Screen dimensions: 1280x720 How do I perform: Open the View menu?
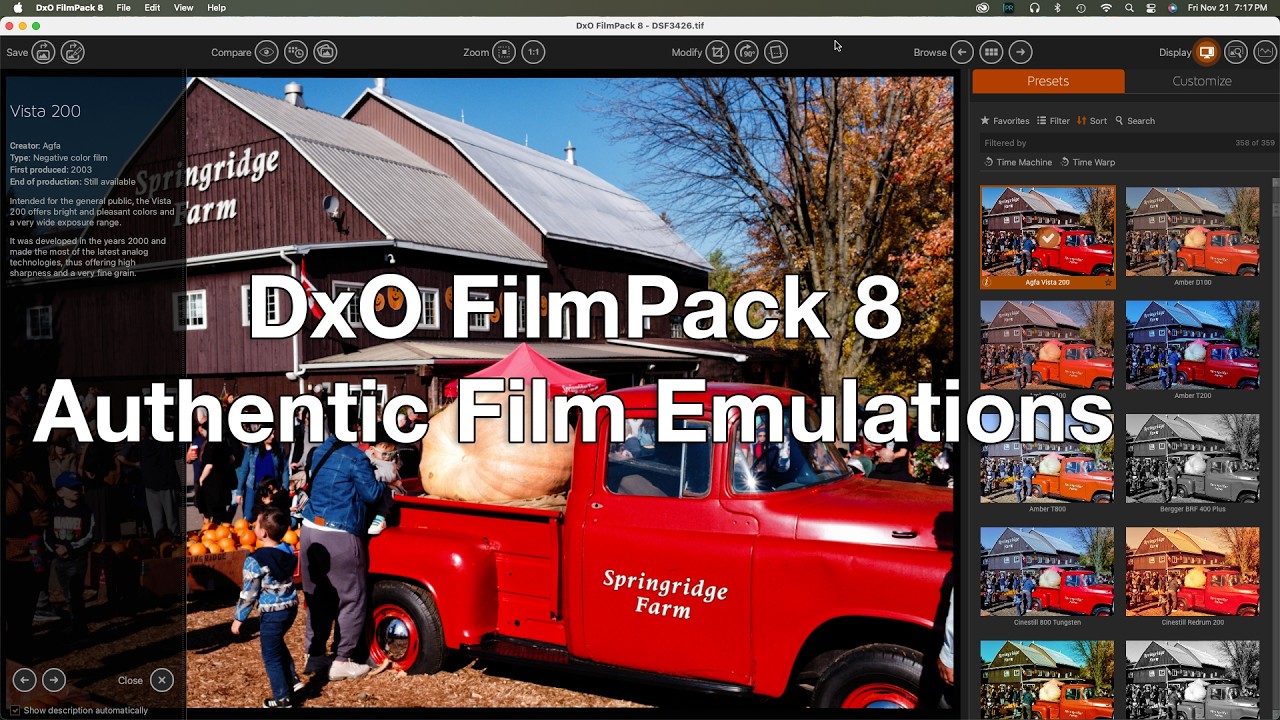pyautogui.click(x=184, y=8)
